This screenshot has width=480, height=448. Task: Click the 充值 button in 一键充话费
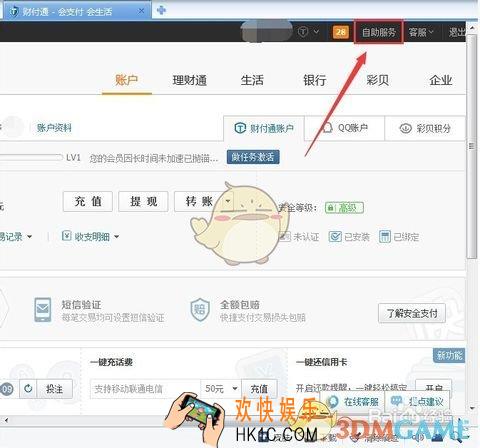tap(259, 389)
